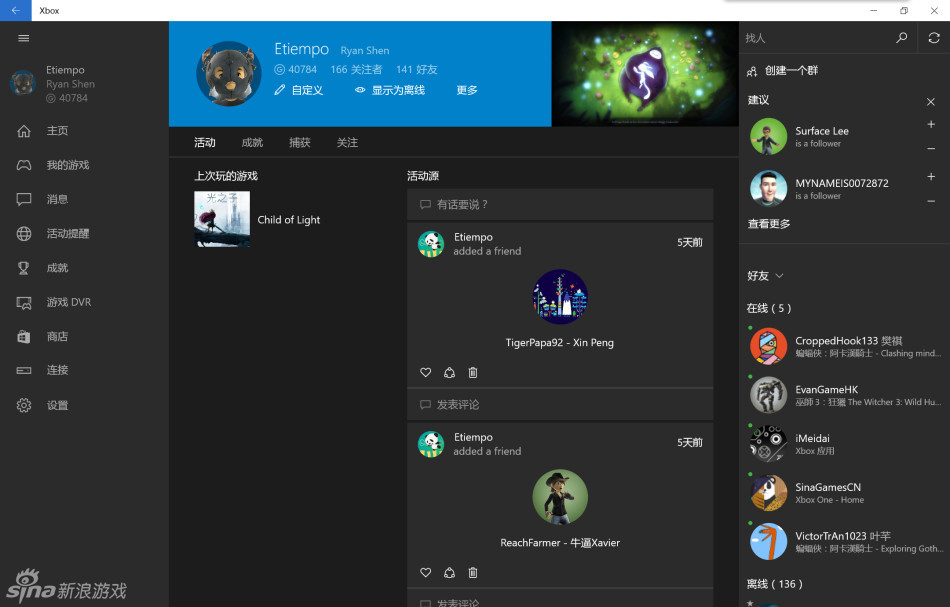
Task: Expand the 好友 filter dropdown
Action: 766,276
